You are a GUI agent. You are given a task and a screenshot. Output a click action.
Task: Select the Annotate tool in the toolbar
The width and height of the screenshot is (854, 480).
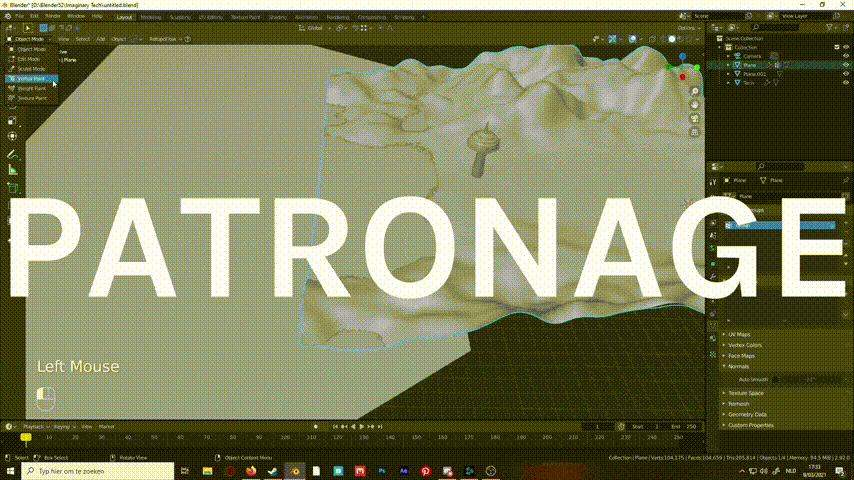13,155
